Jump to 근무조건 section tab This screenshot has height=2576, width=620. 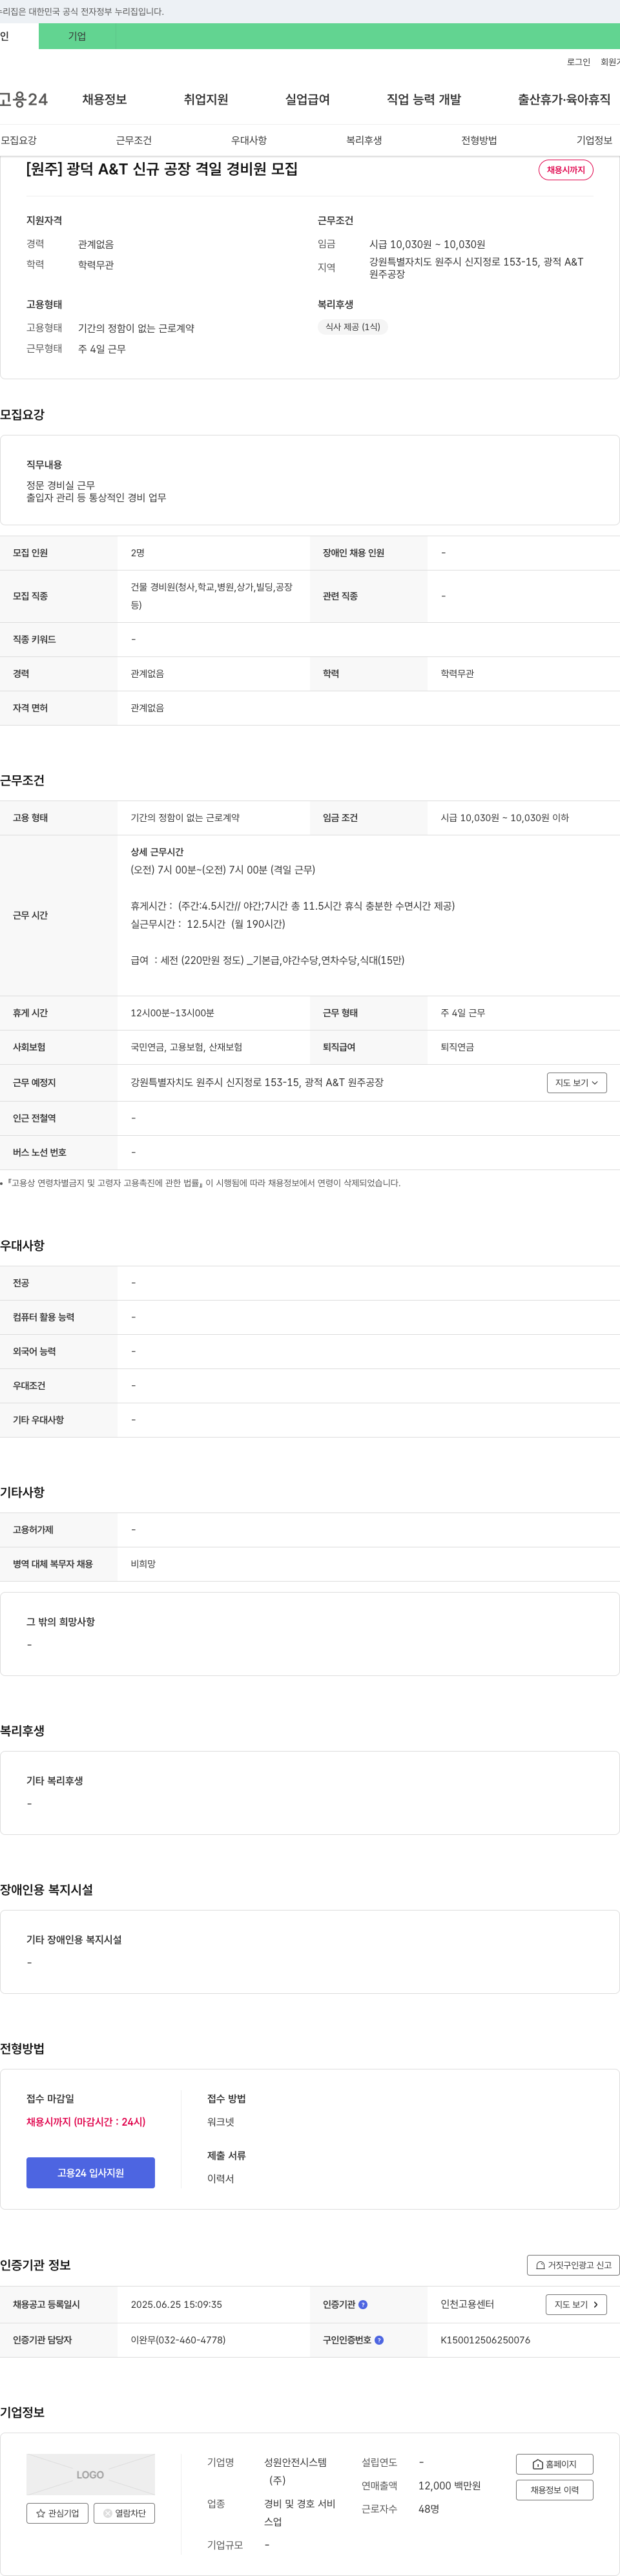coord(134,140)
